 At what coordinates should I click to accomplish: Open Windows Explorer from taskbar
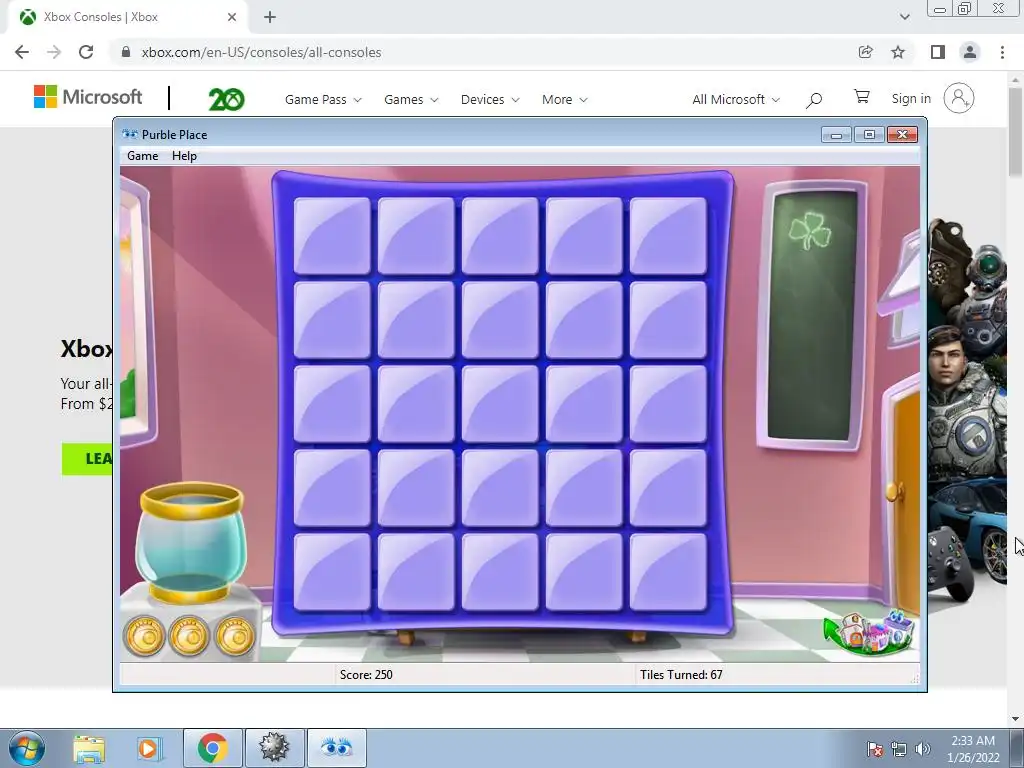pos(89,748)
